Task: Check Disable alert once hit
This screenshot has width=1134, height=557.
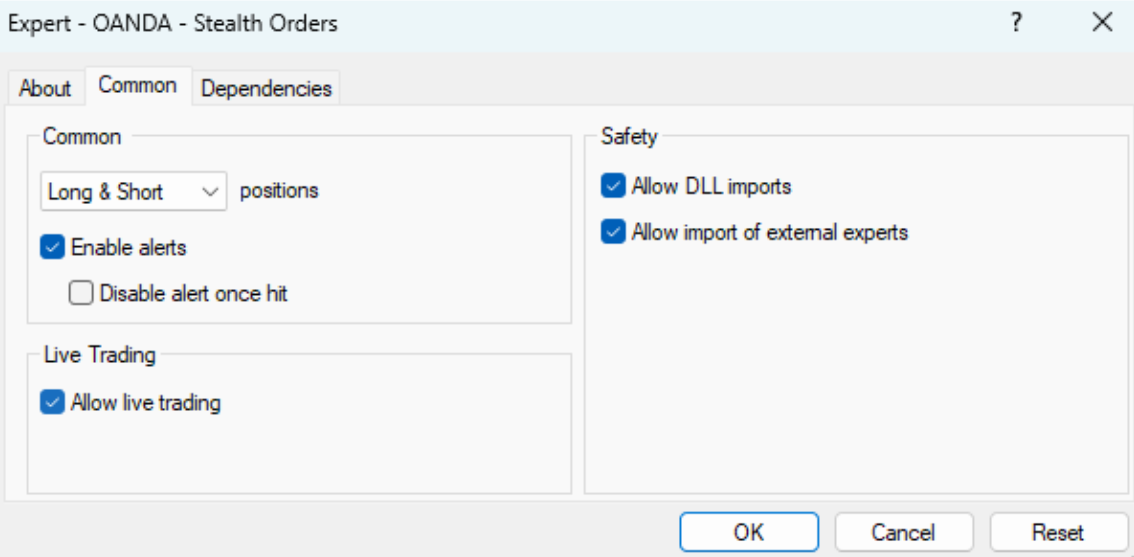Action: pos(81,294)
